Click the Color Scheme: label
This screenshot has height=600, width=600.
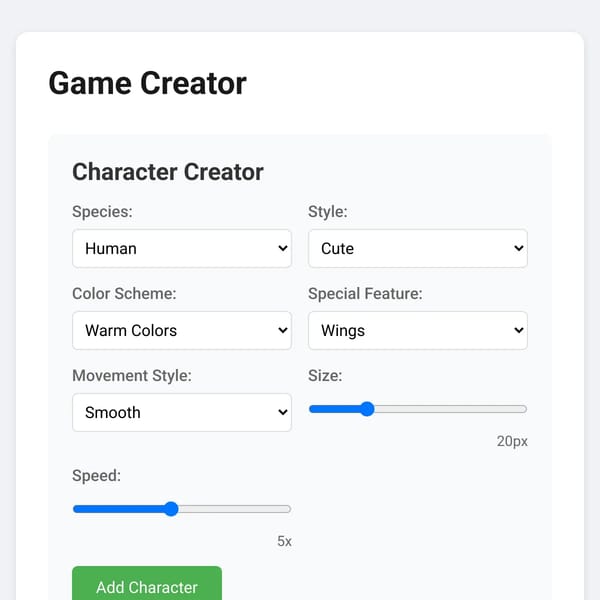pos(124,293)
